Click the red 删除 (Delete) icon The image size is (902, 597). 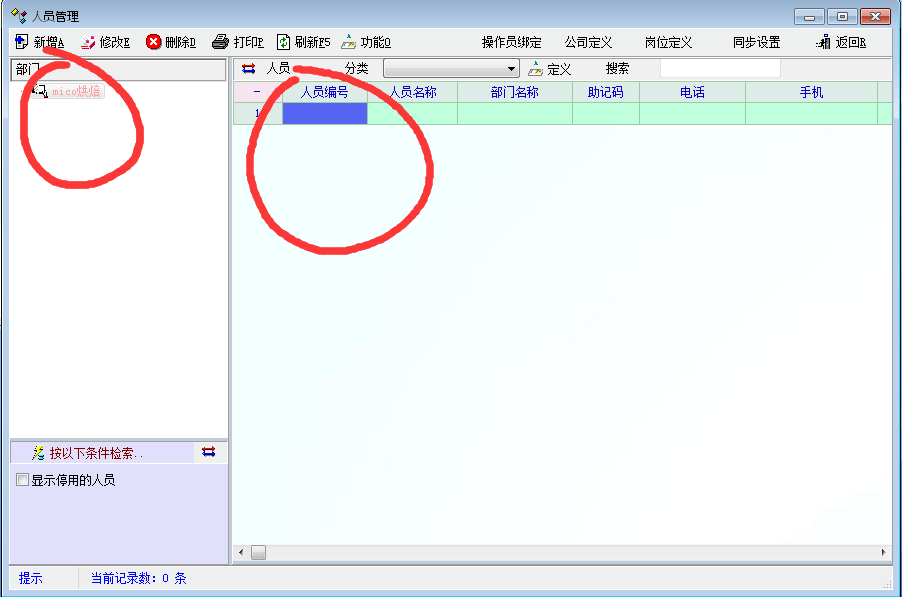[153, 42]
